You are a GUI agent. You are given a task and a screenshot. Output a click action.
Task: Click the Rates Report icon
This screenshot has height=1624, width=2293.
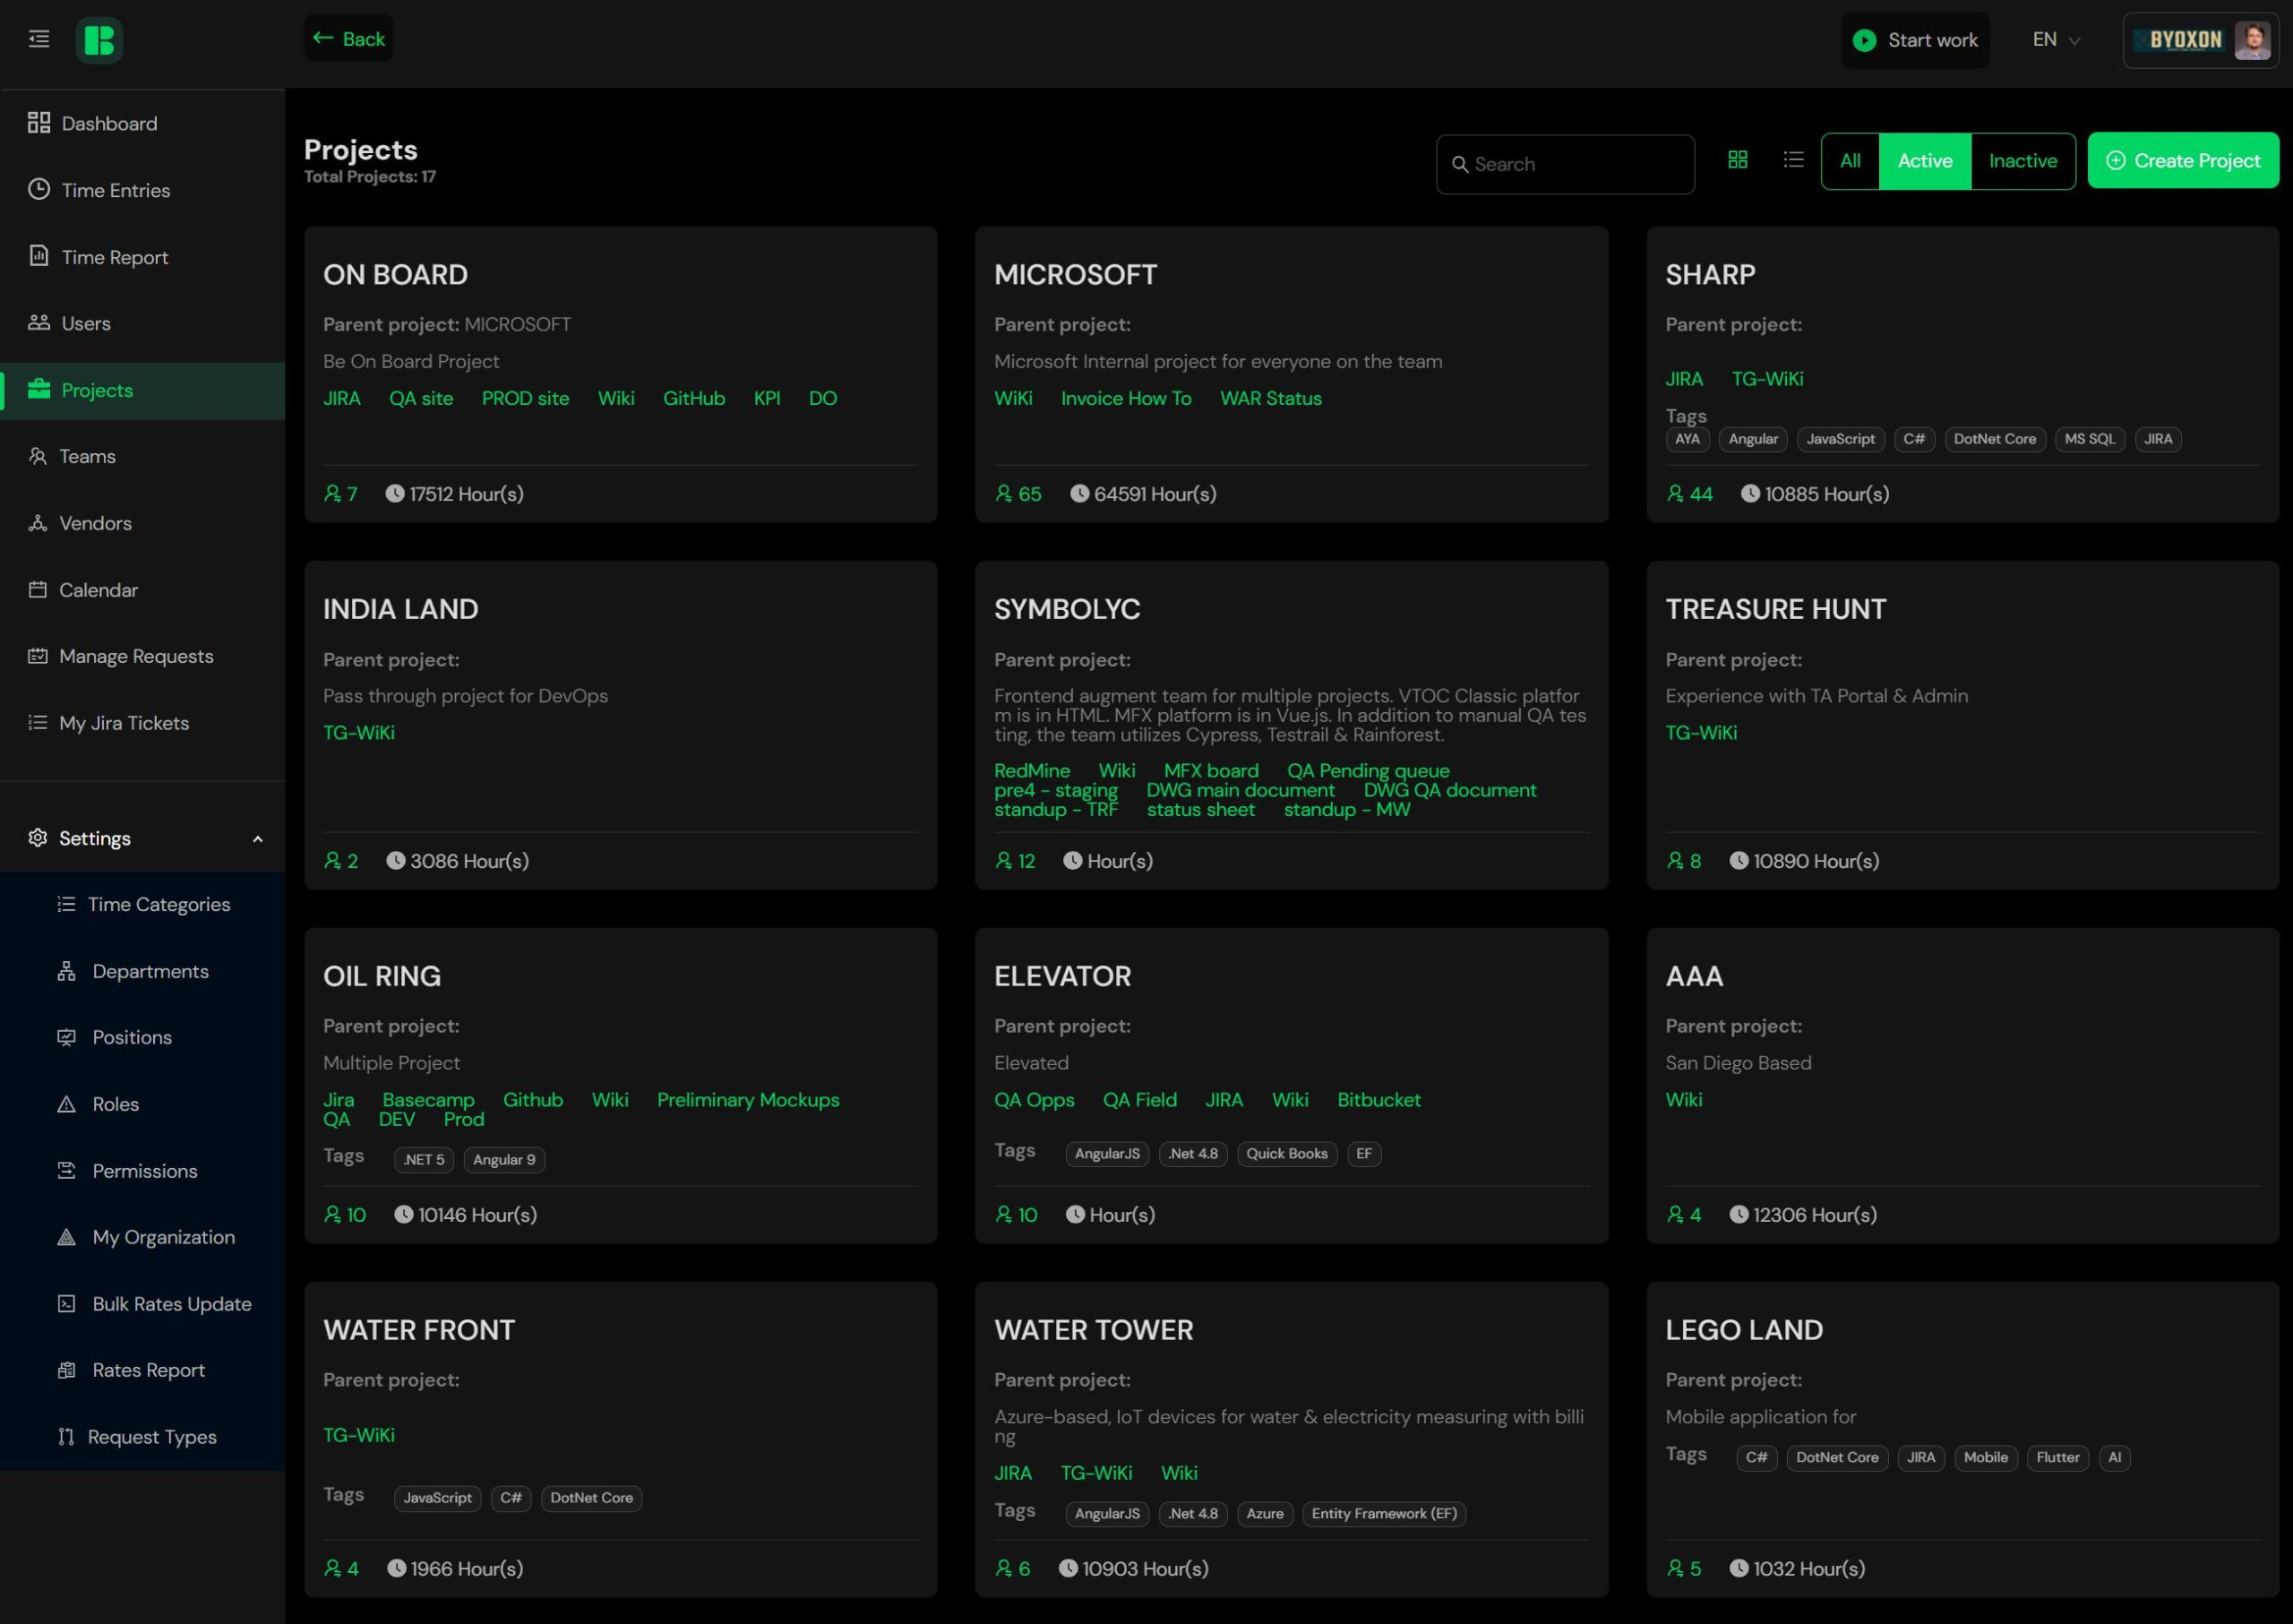[x=66, y=1370]
